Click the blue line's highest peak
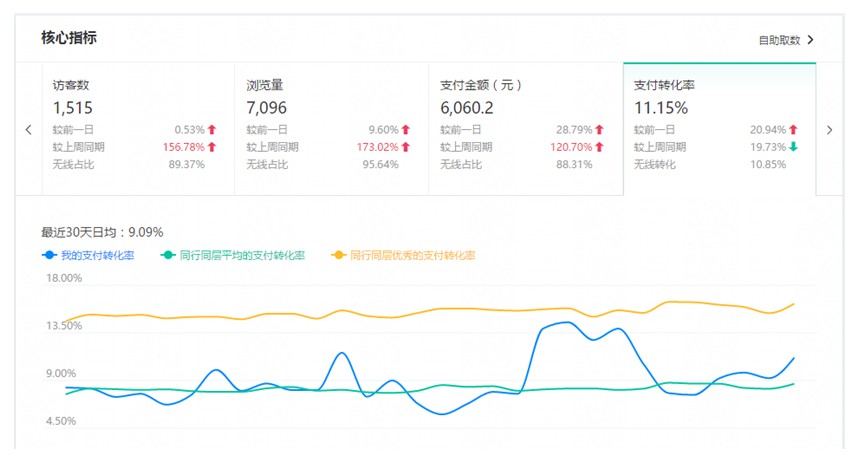 pos(567,322)
